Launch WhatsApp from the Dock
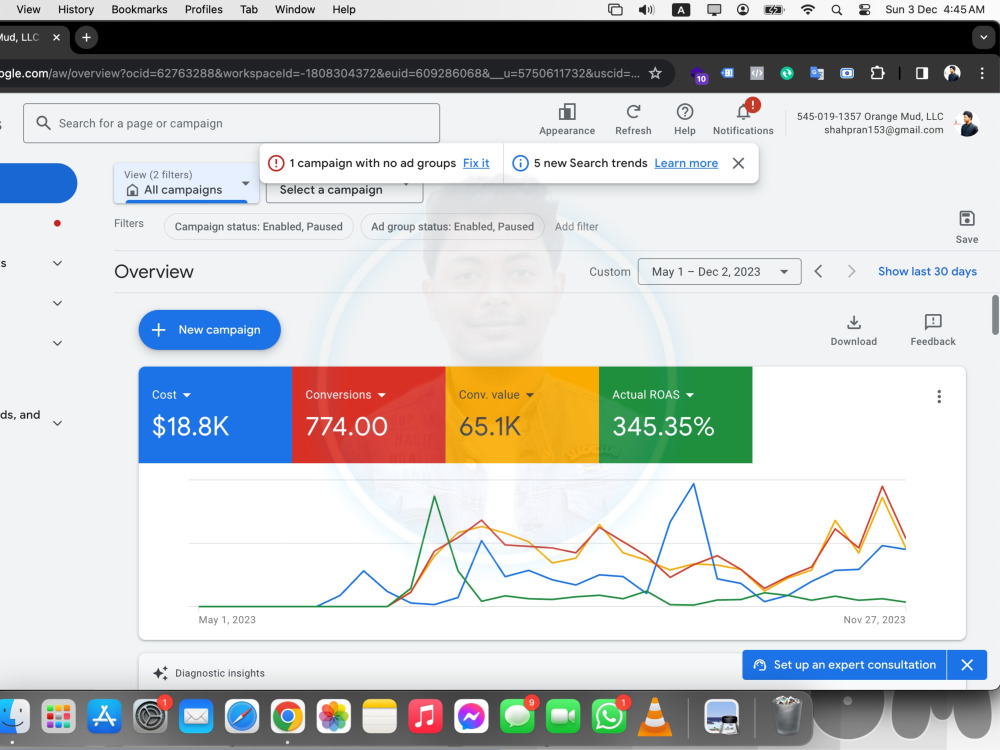 [609, 717]
